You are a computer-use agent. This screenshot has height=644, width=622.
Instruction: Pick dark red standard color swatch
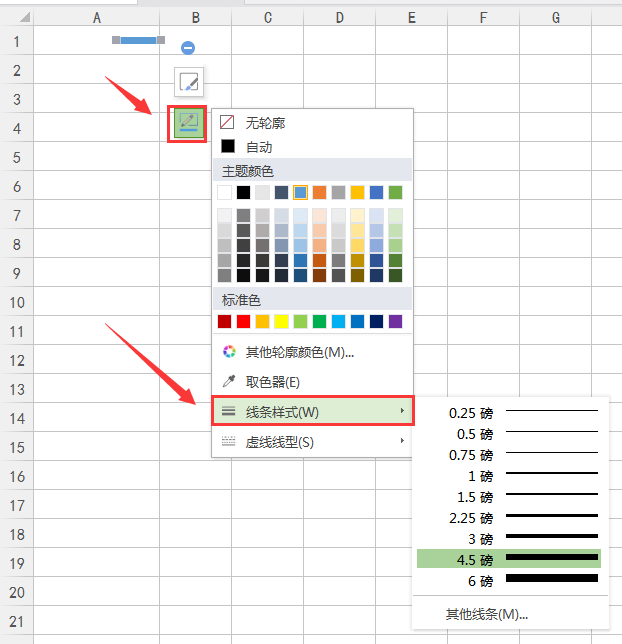tap(224, 322)
